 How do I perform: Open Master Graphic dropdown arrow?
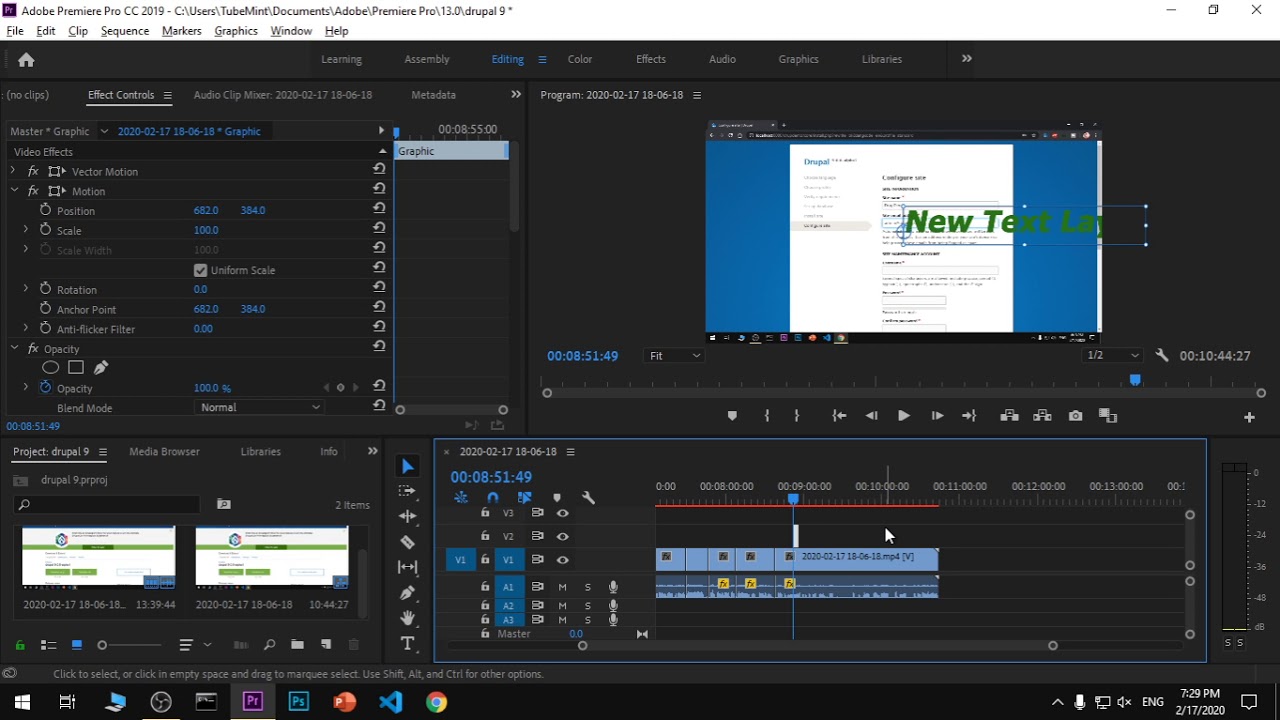(104, 131)
